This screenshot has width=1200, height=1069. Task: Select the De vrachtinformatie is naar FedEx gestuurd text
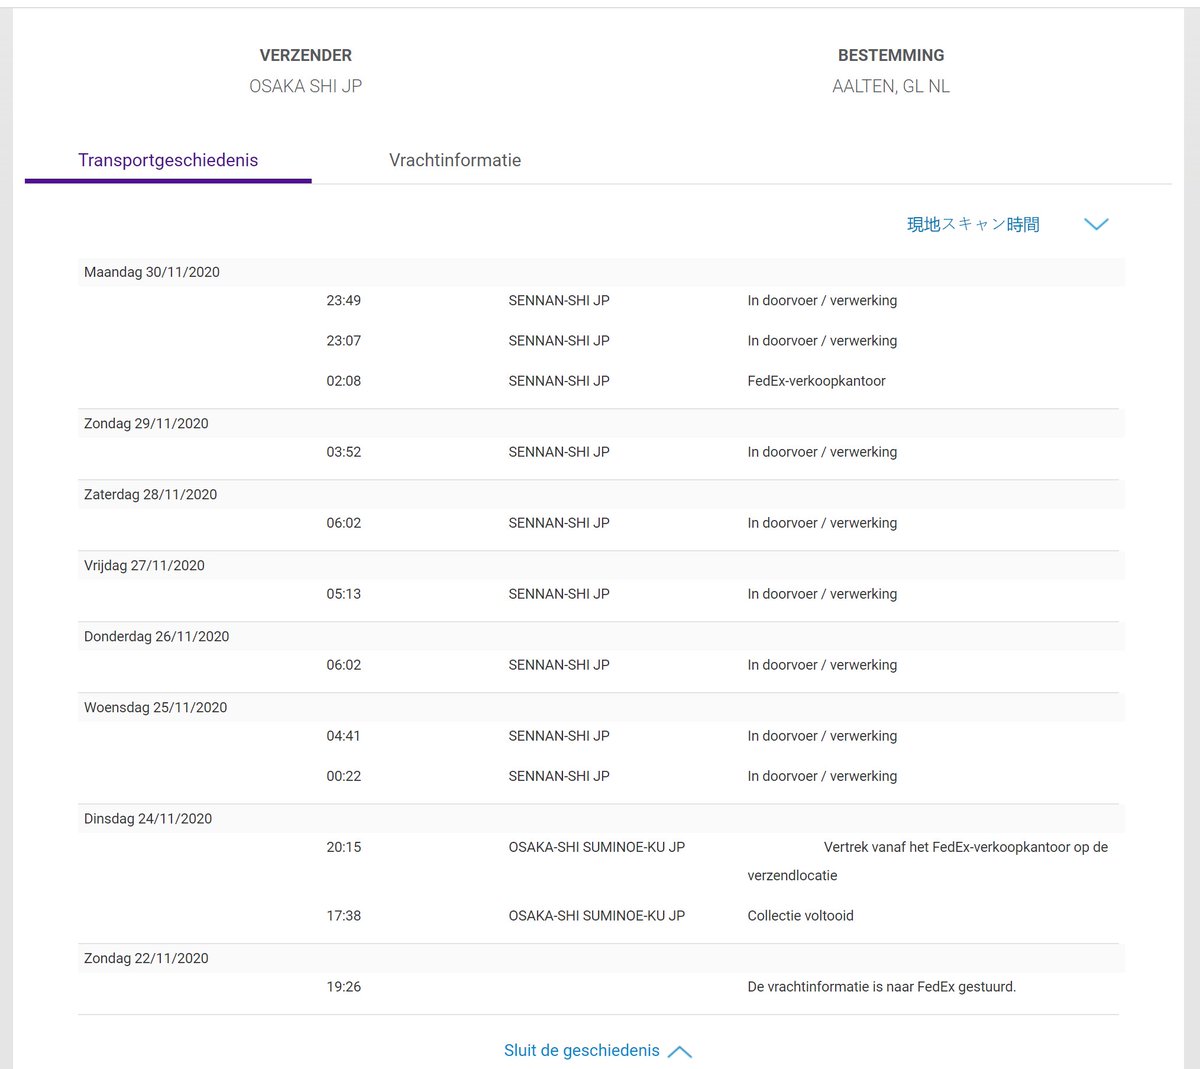pos(881,986)
